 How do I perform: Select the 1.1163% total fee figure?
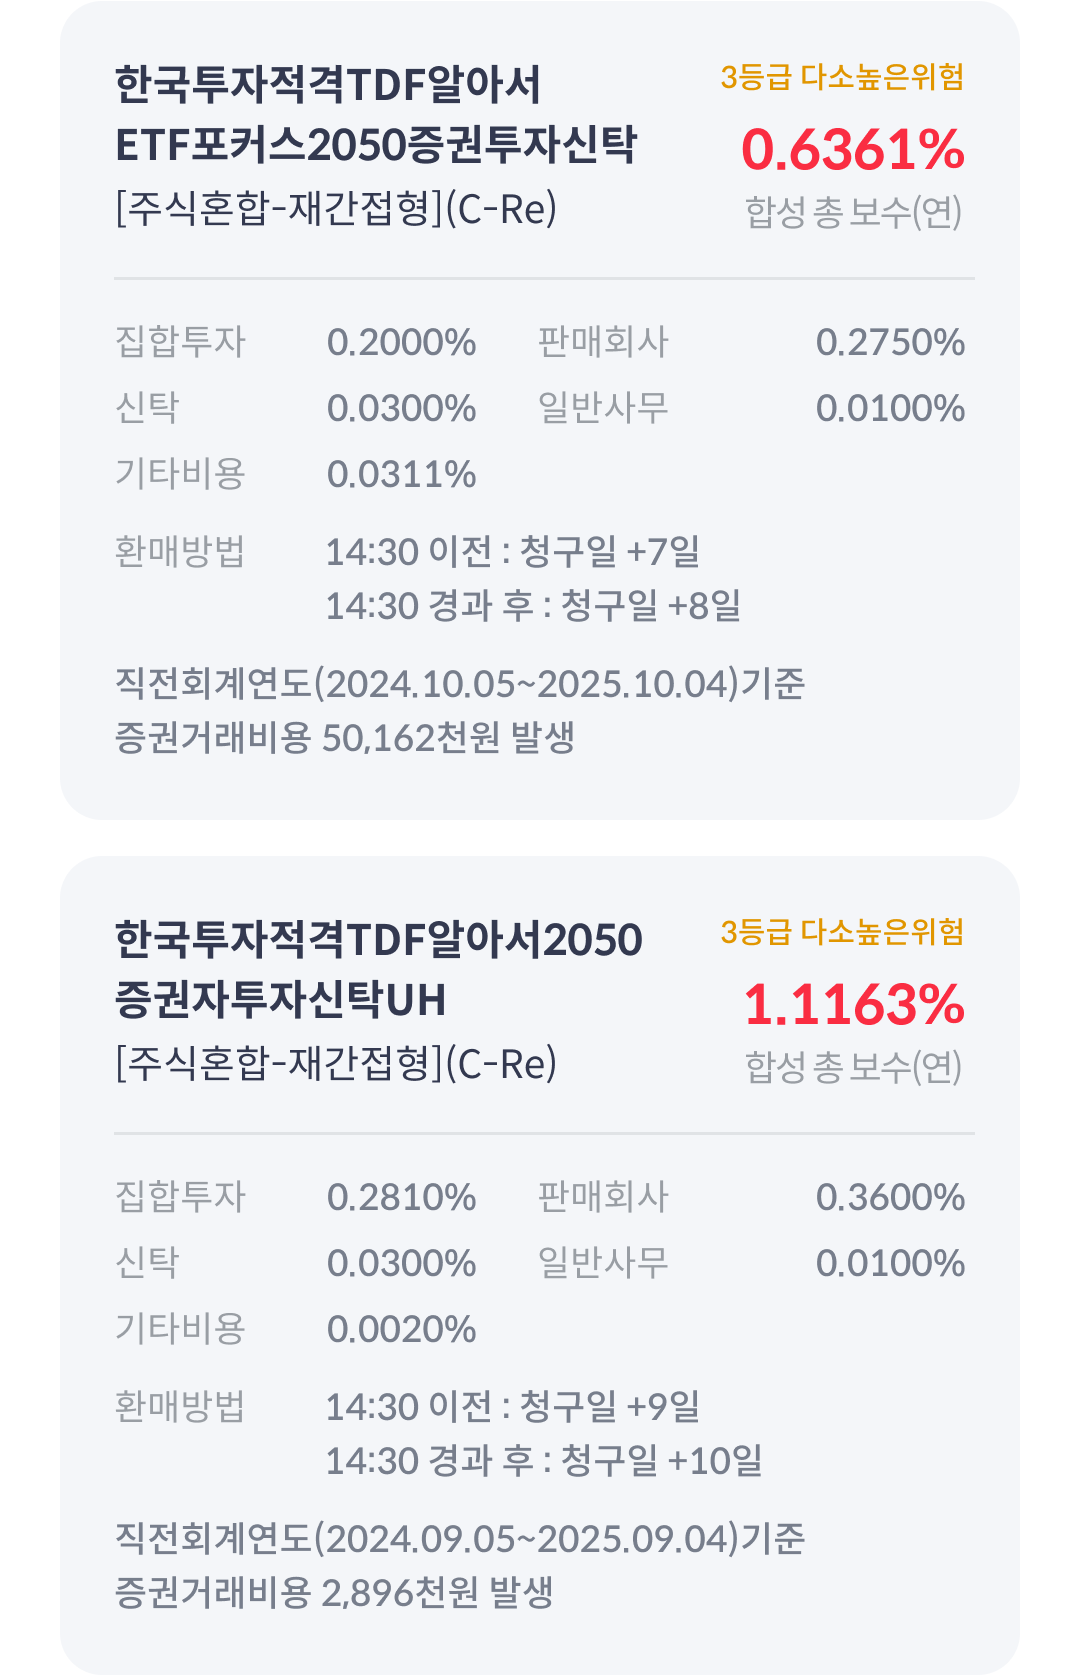pos(854,1005)
